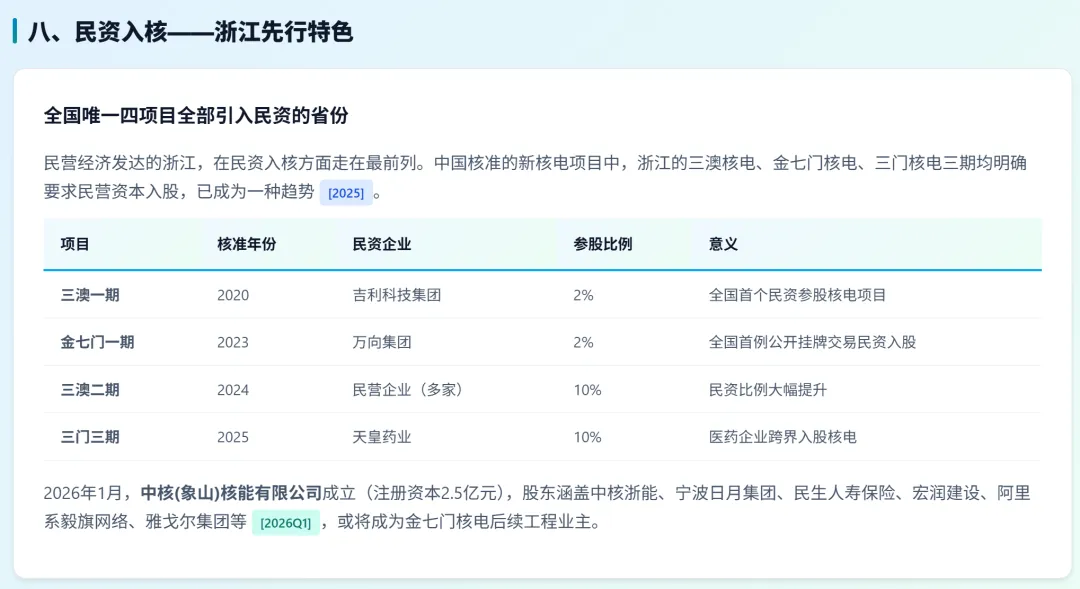Select the 核准年份 column header
The image size is (1080, 589).
247,244
